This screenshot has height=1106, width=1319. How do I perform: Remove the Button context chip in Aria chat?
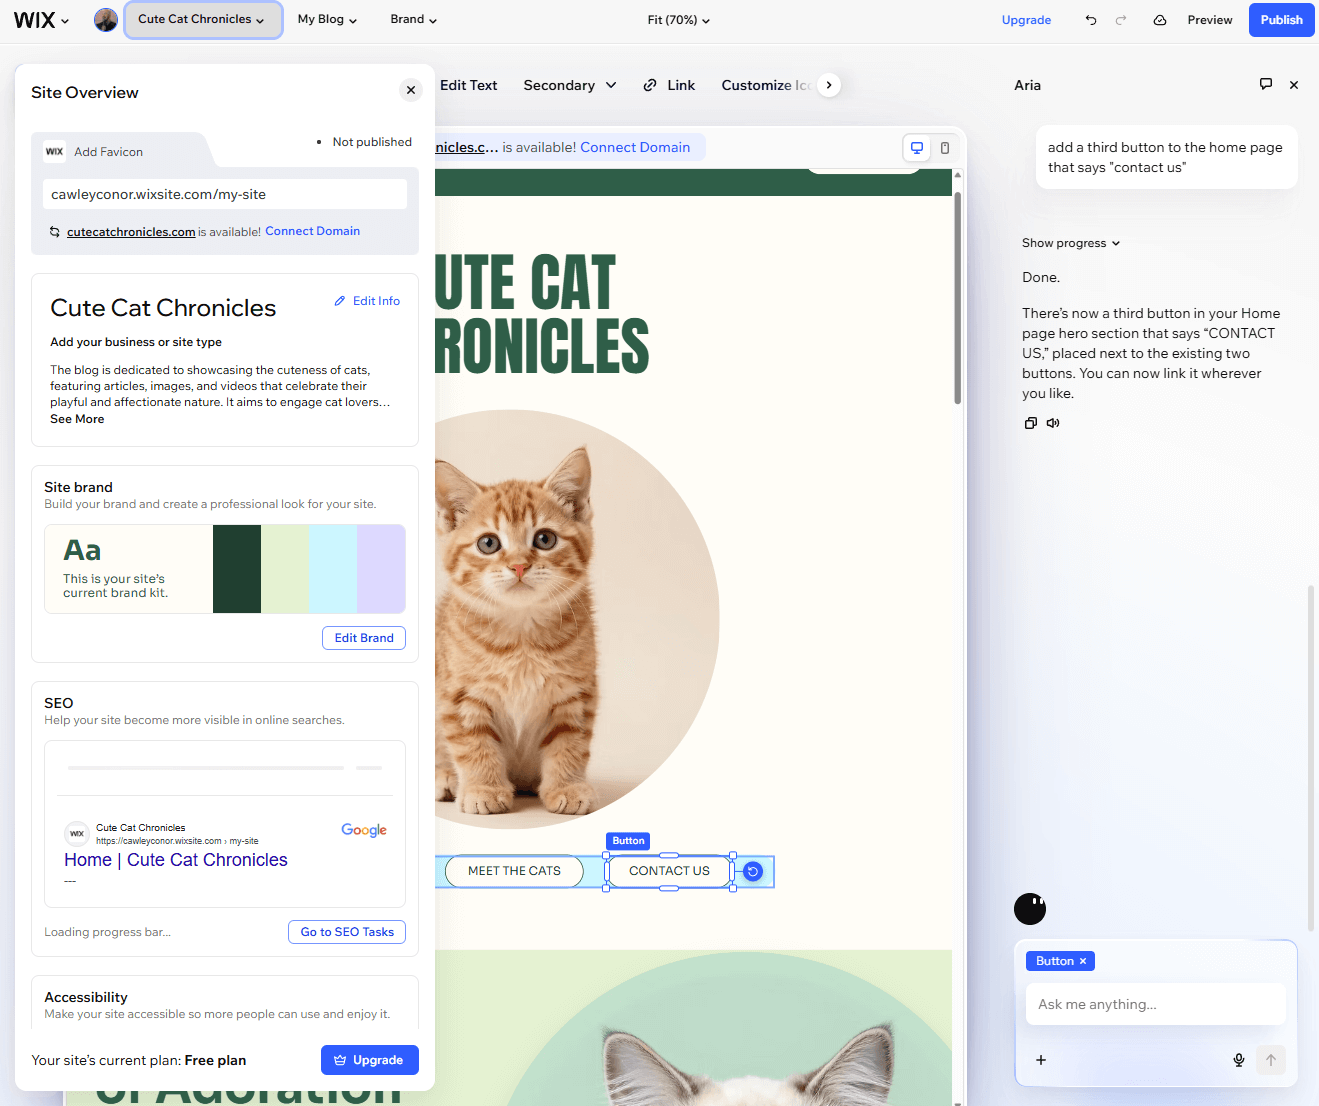[1083, 961]
